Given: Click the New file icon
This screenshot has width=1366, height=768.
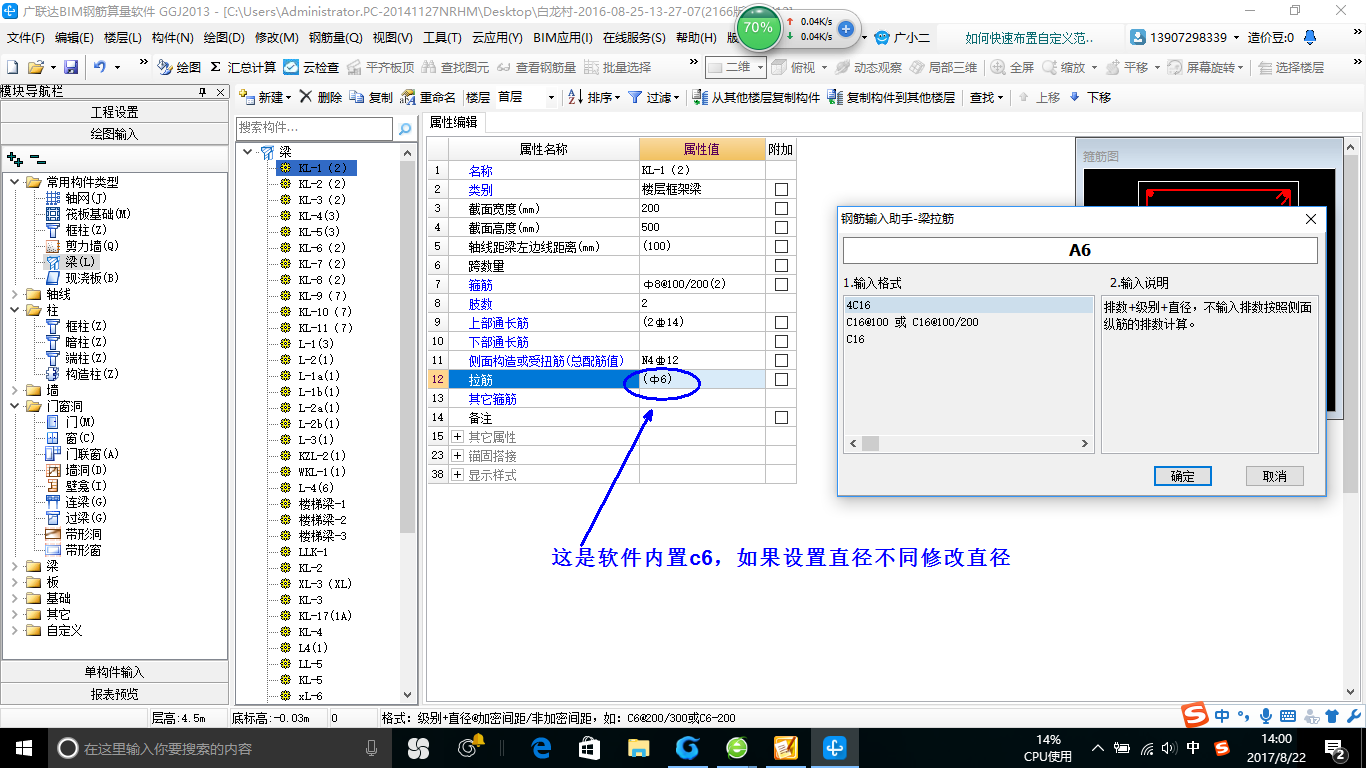Looking at the screenshot, I should coord(12,67).
